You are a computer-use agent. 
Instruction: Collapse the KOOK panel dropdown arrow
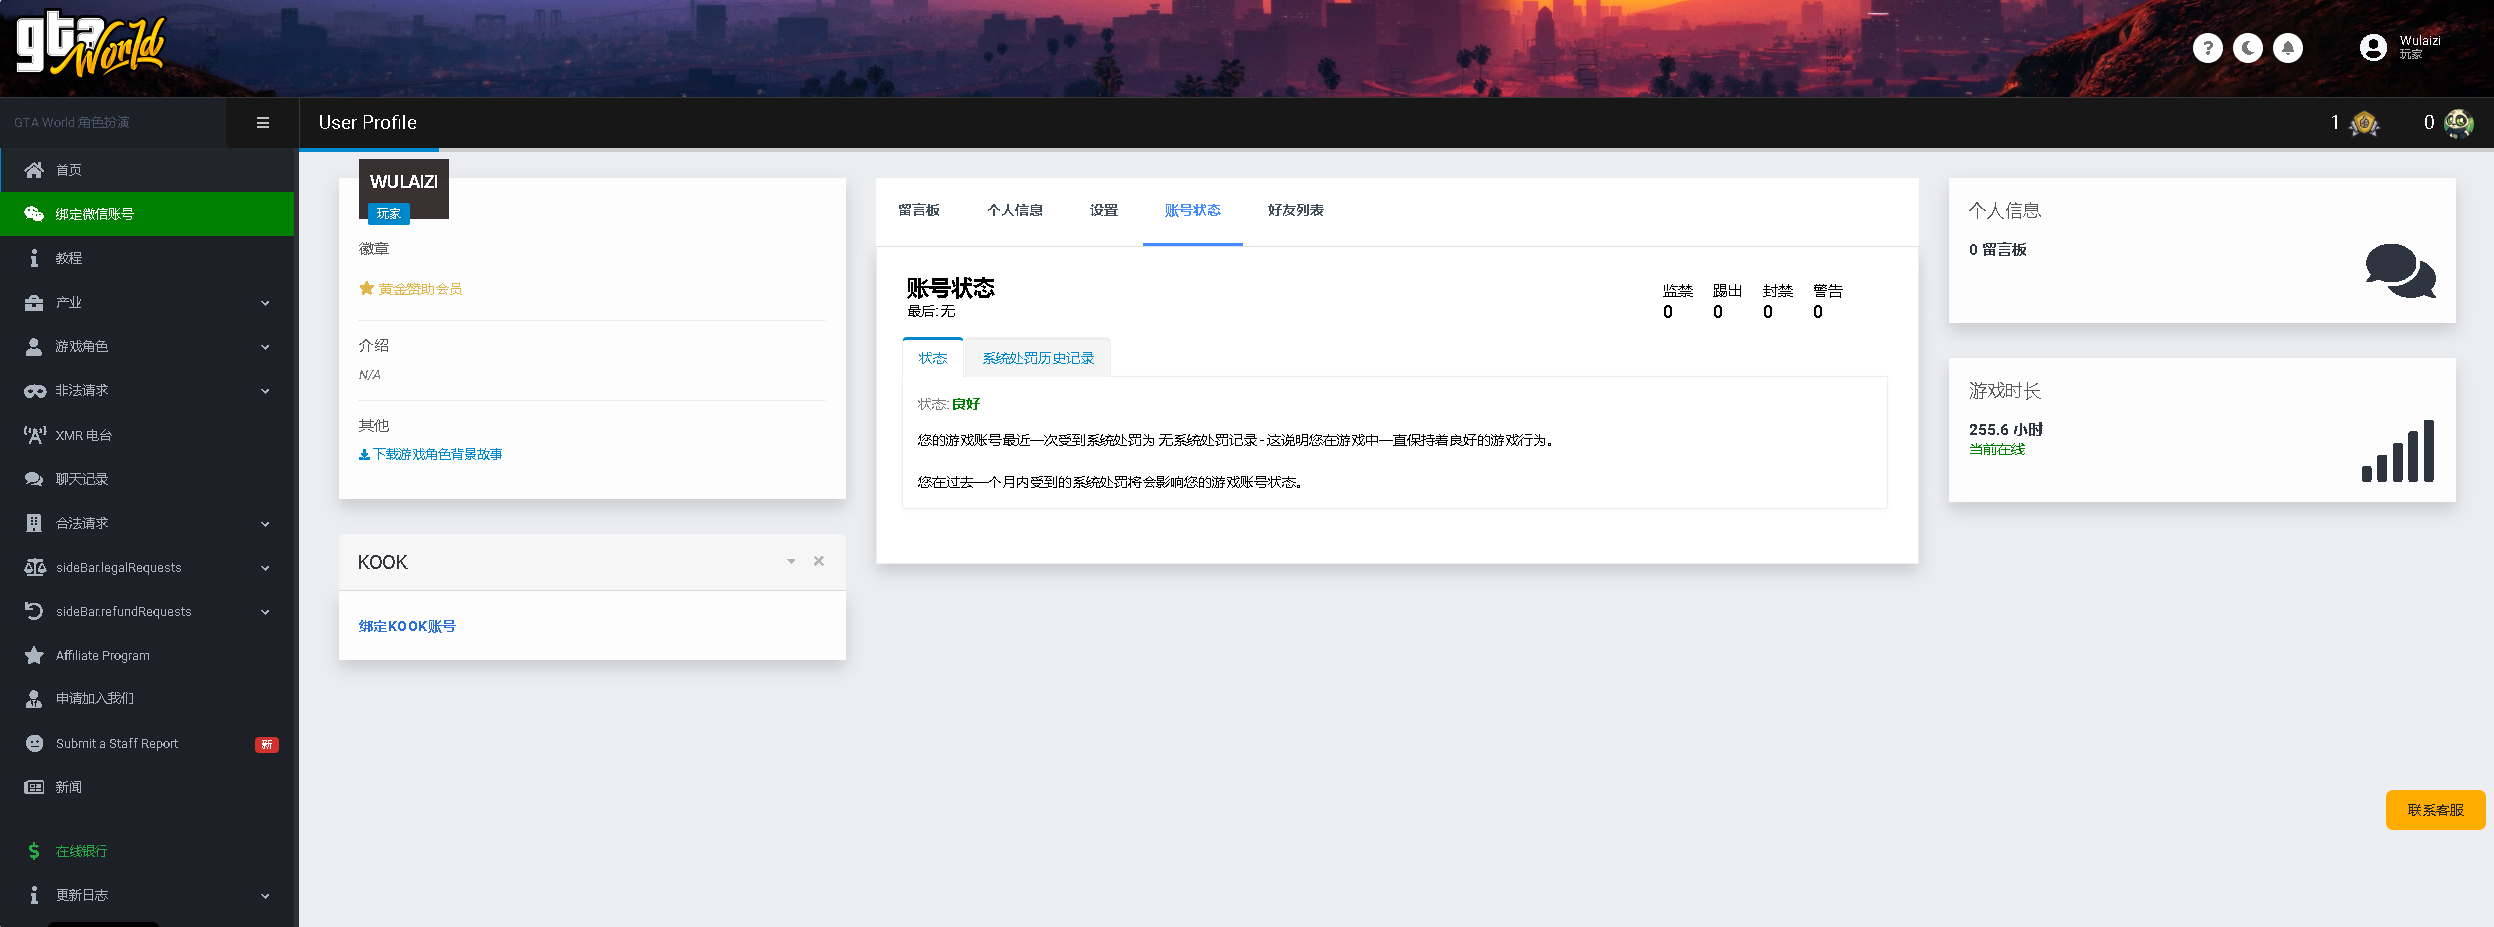(x=791, y=561)
